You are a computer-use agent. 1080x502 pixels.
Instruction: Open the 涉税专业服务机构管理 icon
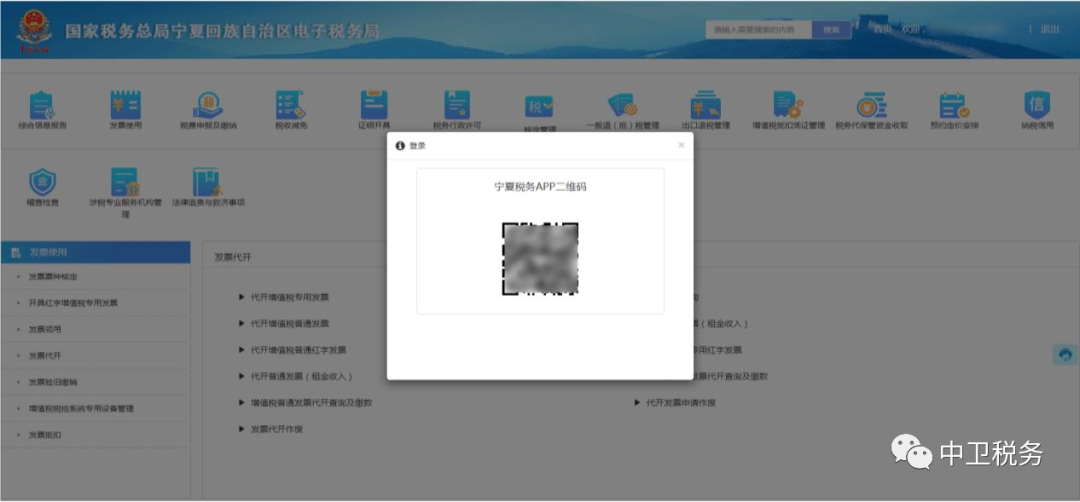click(x=125, y=182)
